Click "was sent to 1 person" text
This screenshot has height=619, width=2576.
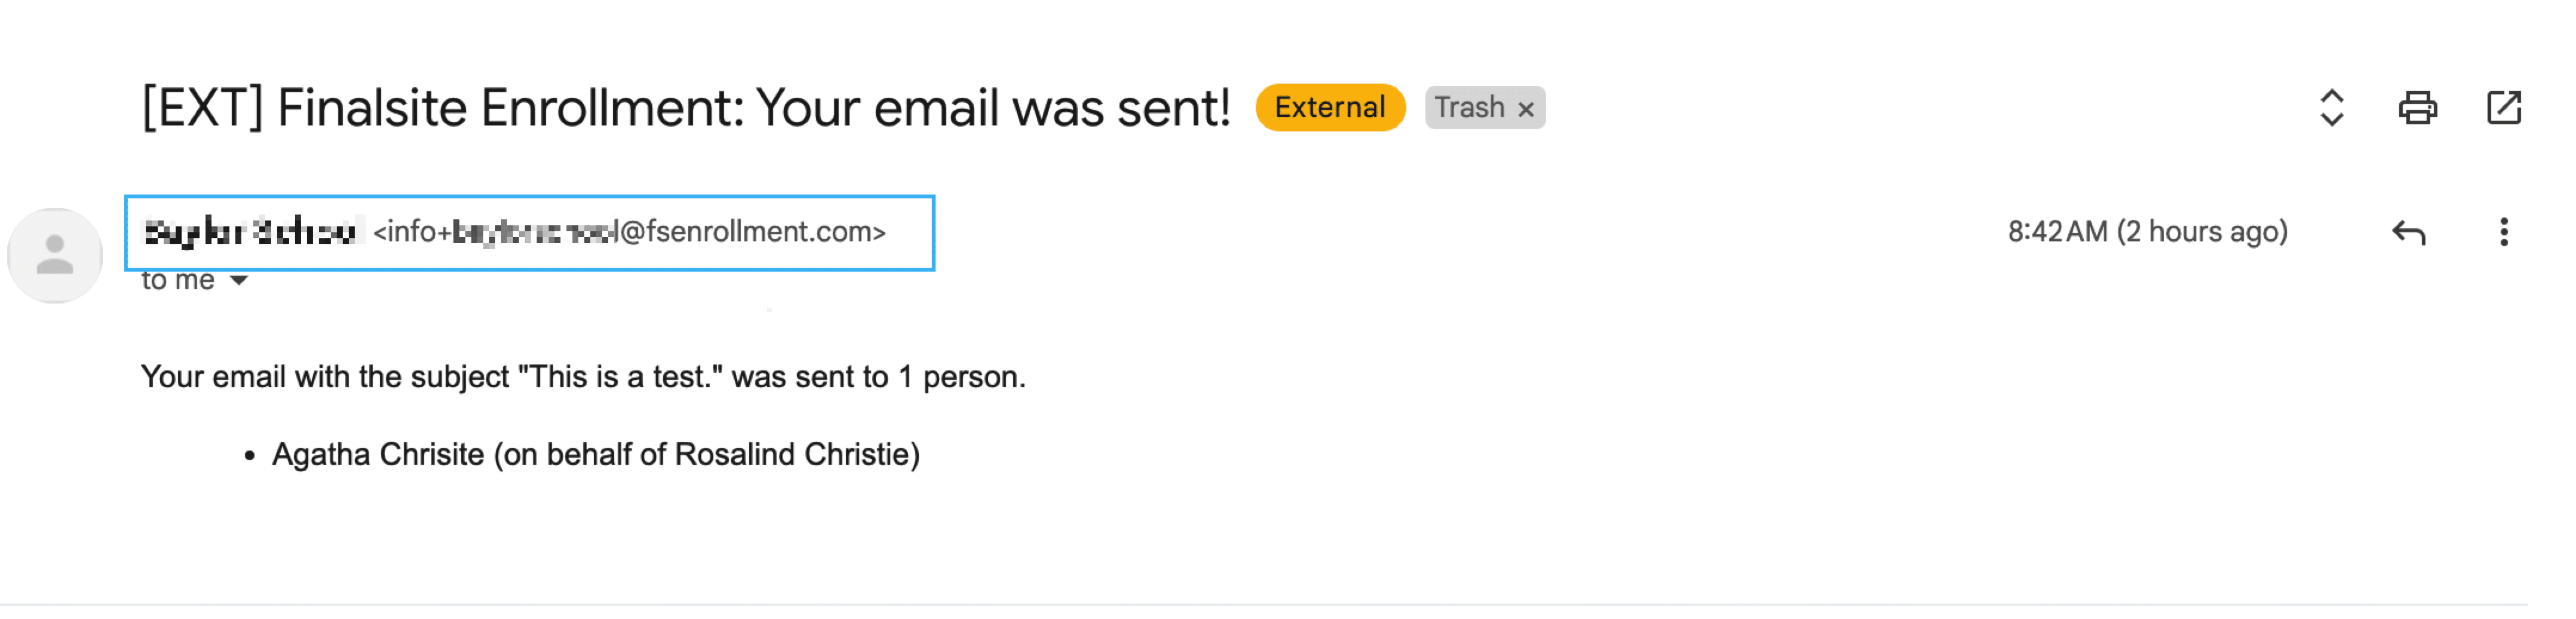pos(878,377)
